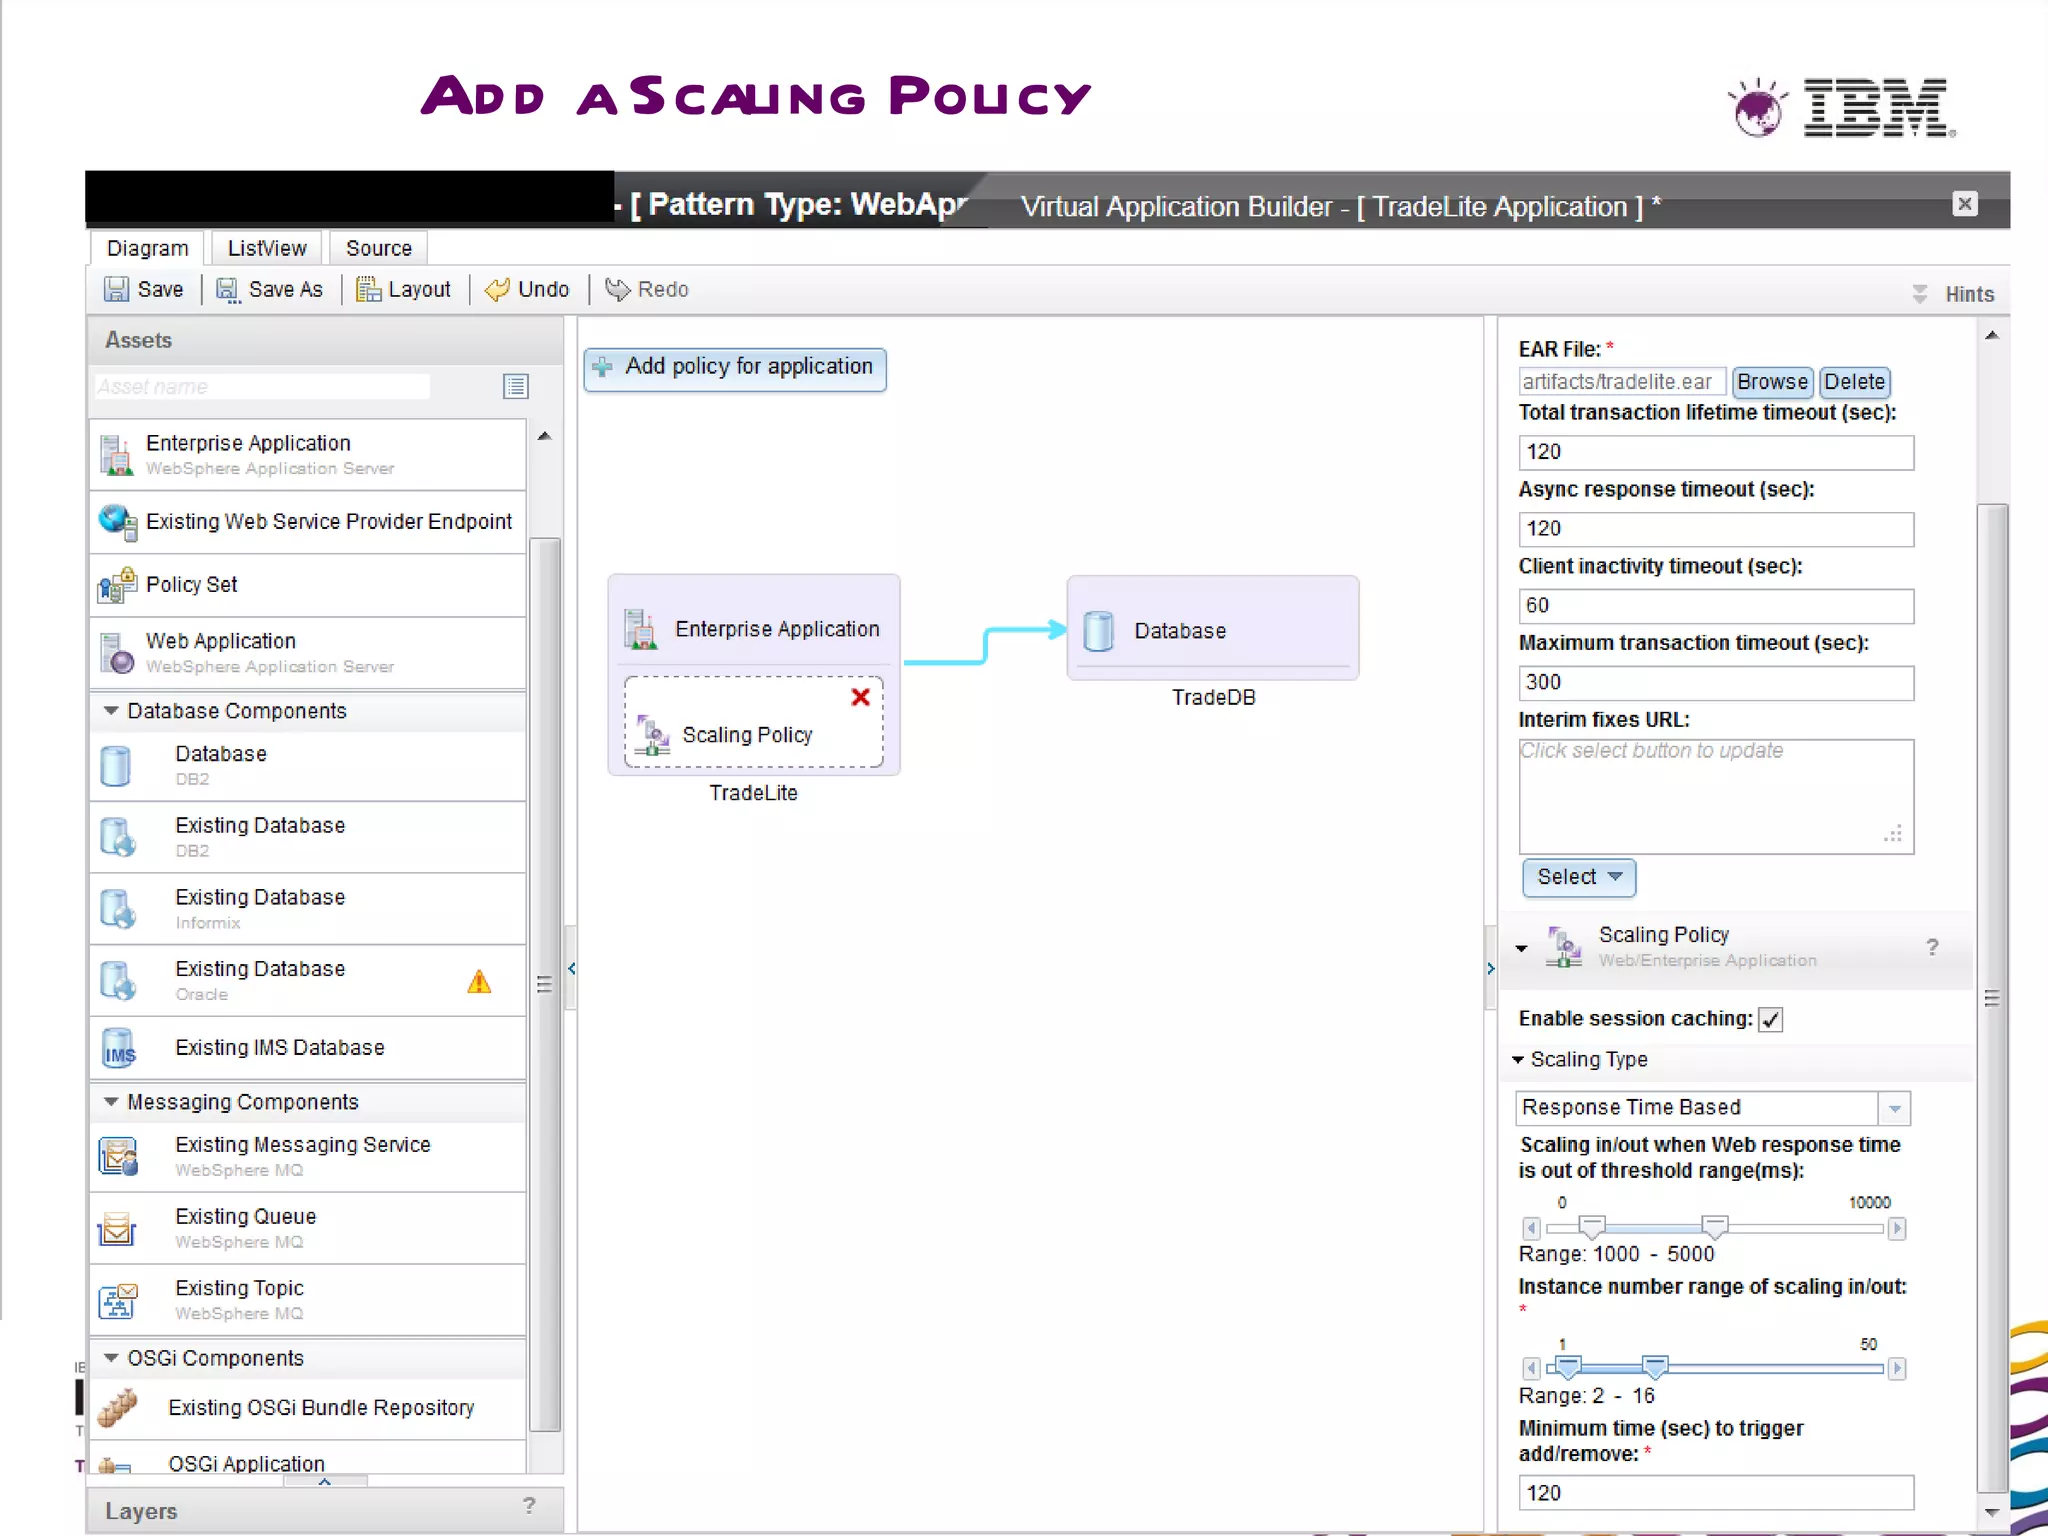2048x1536 pixels.
Task: Select the Existing Messaging Service icon
Action: coord(118,1157)
